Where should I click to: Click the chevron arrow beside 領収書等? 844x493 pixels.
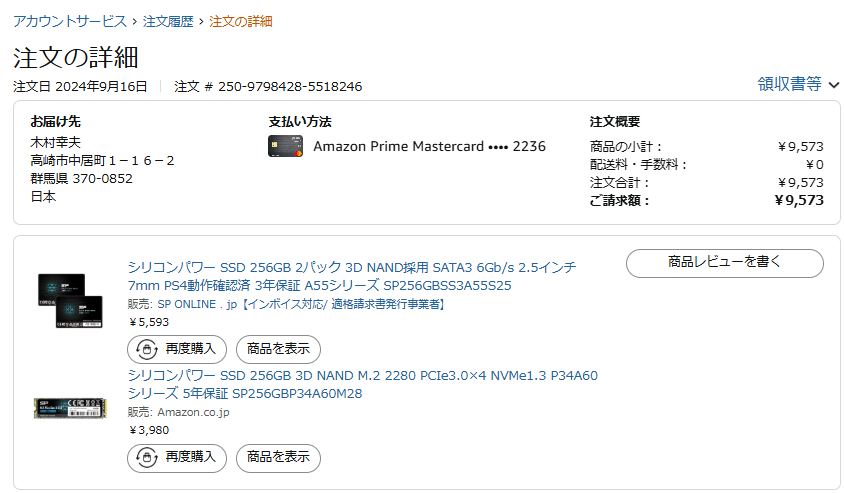(834, 86)
